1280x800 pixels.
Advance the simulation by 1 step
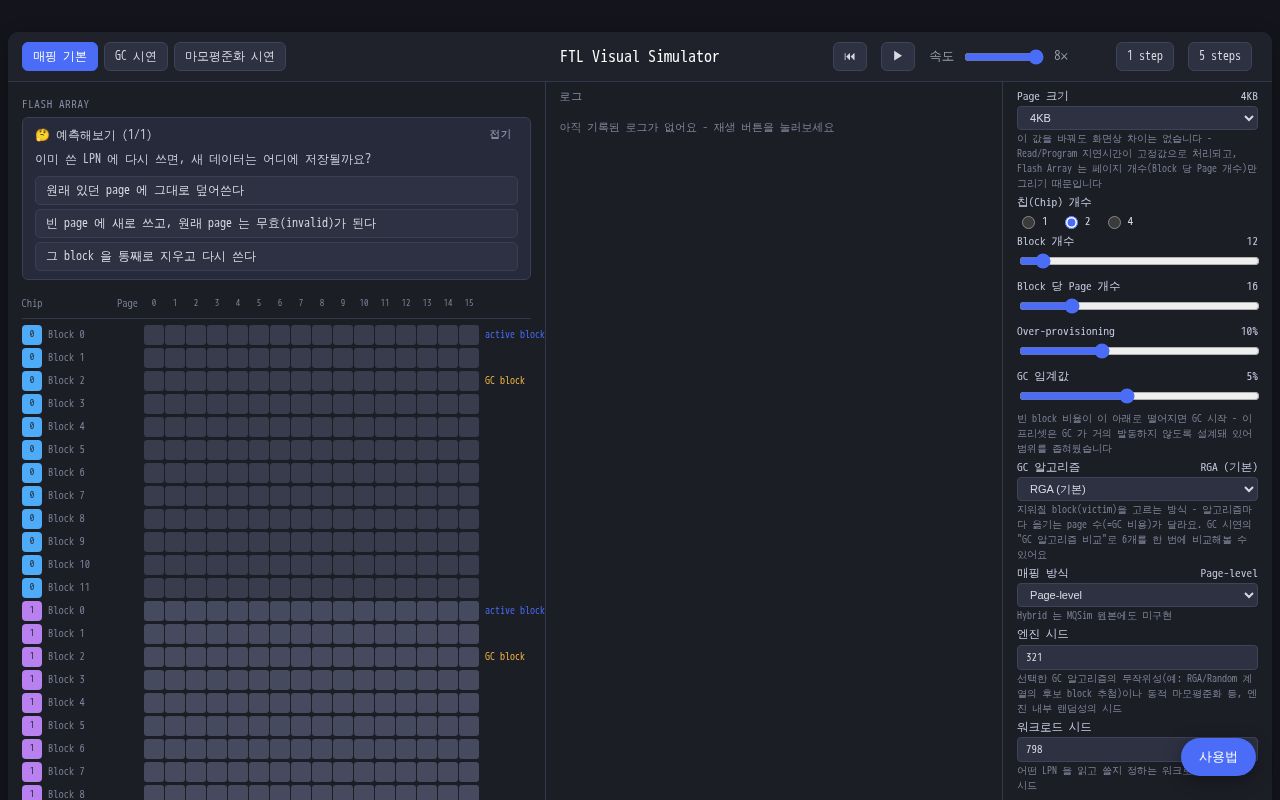coord(1145,56)
